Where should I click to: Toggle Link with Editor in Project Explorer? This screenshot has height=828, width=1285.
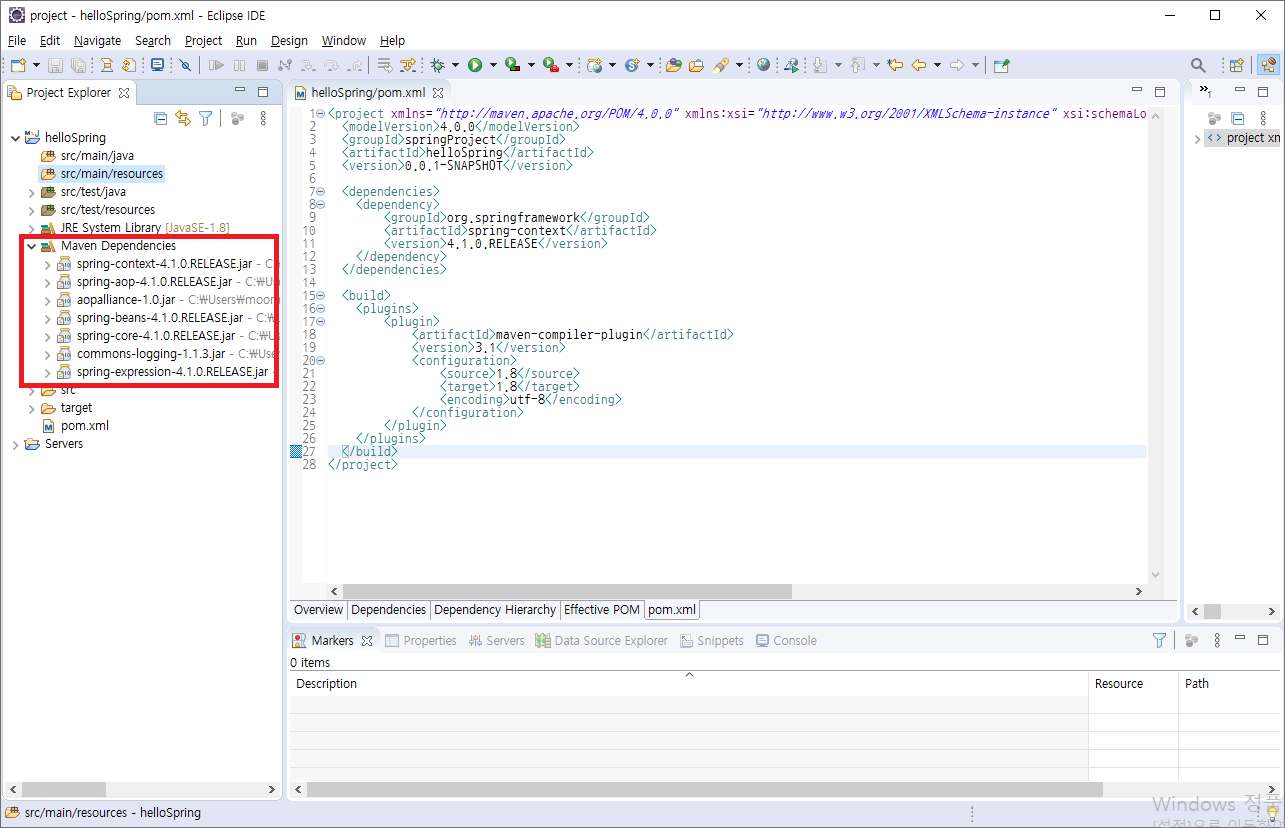tap(182, 118)
